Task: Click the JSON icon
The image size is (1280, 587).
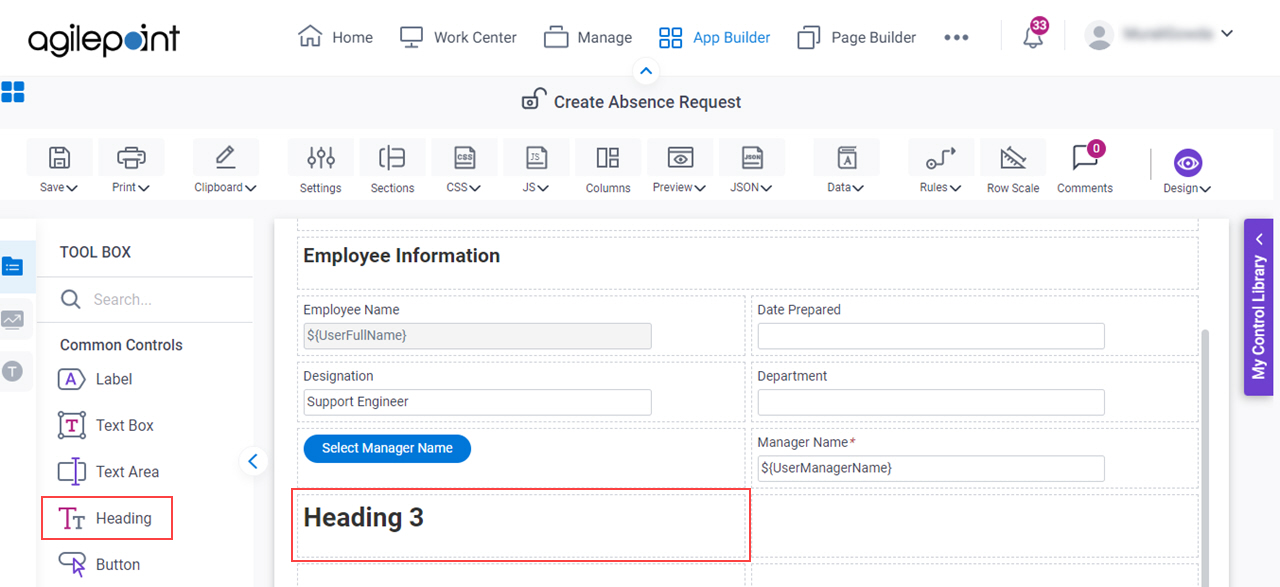Action: [752, 158]
